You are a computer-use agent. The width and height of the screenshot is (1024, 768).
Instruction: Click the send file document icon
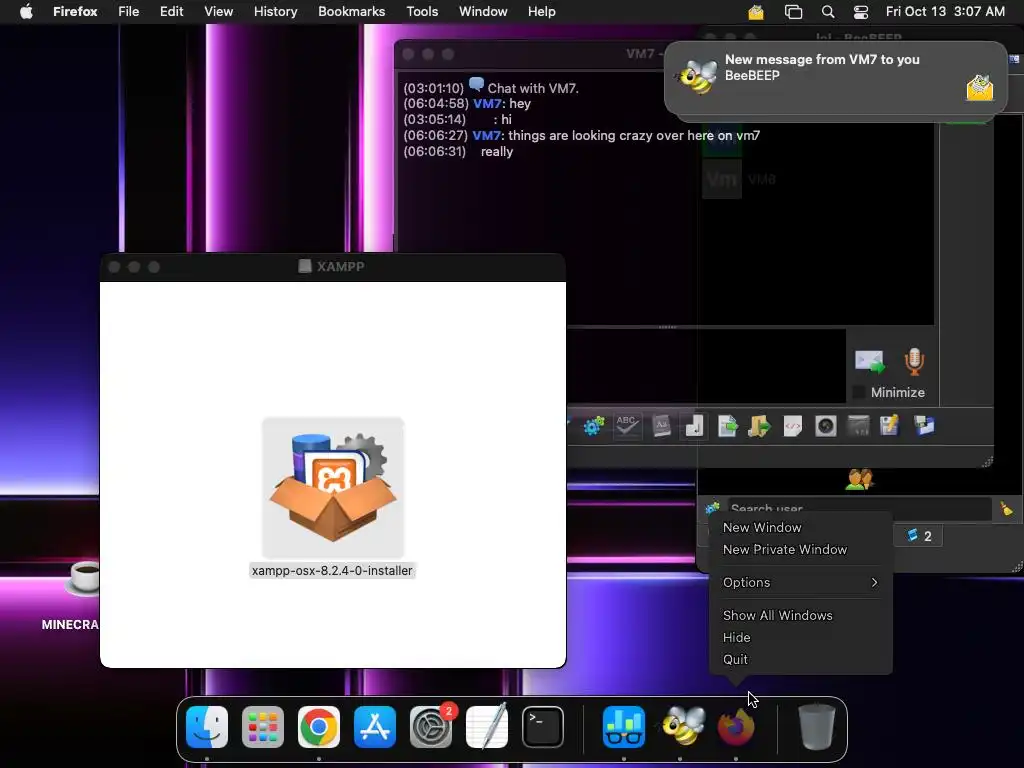(x=727, y=426)
